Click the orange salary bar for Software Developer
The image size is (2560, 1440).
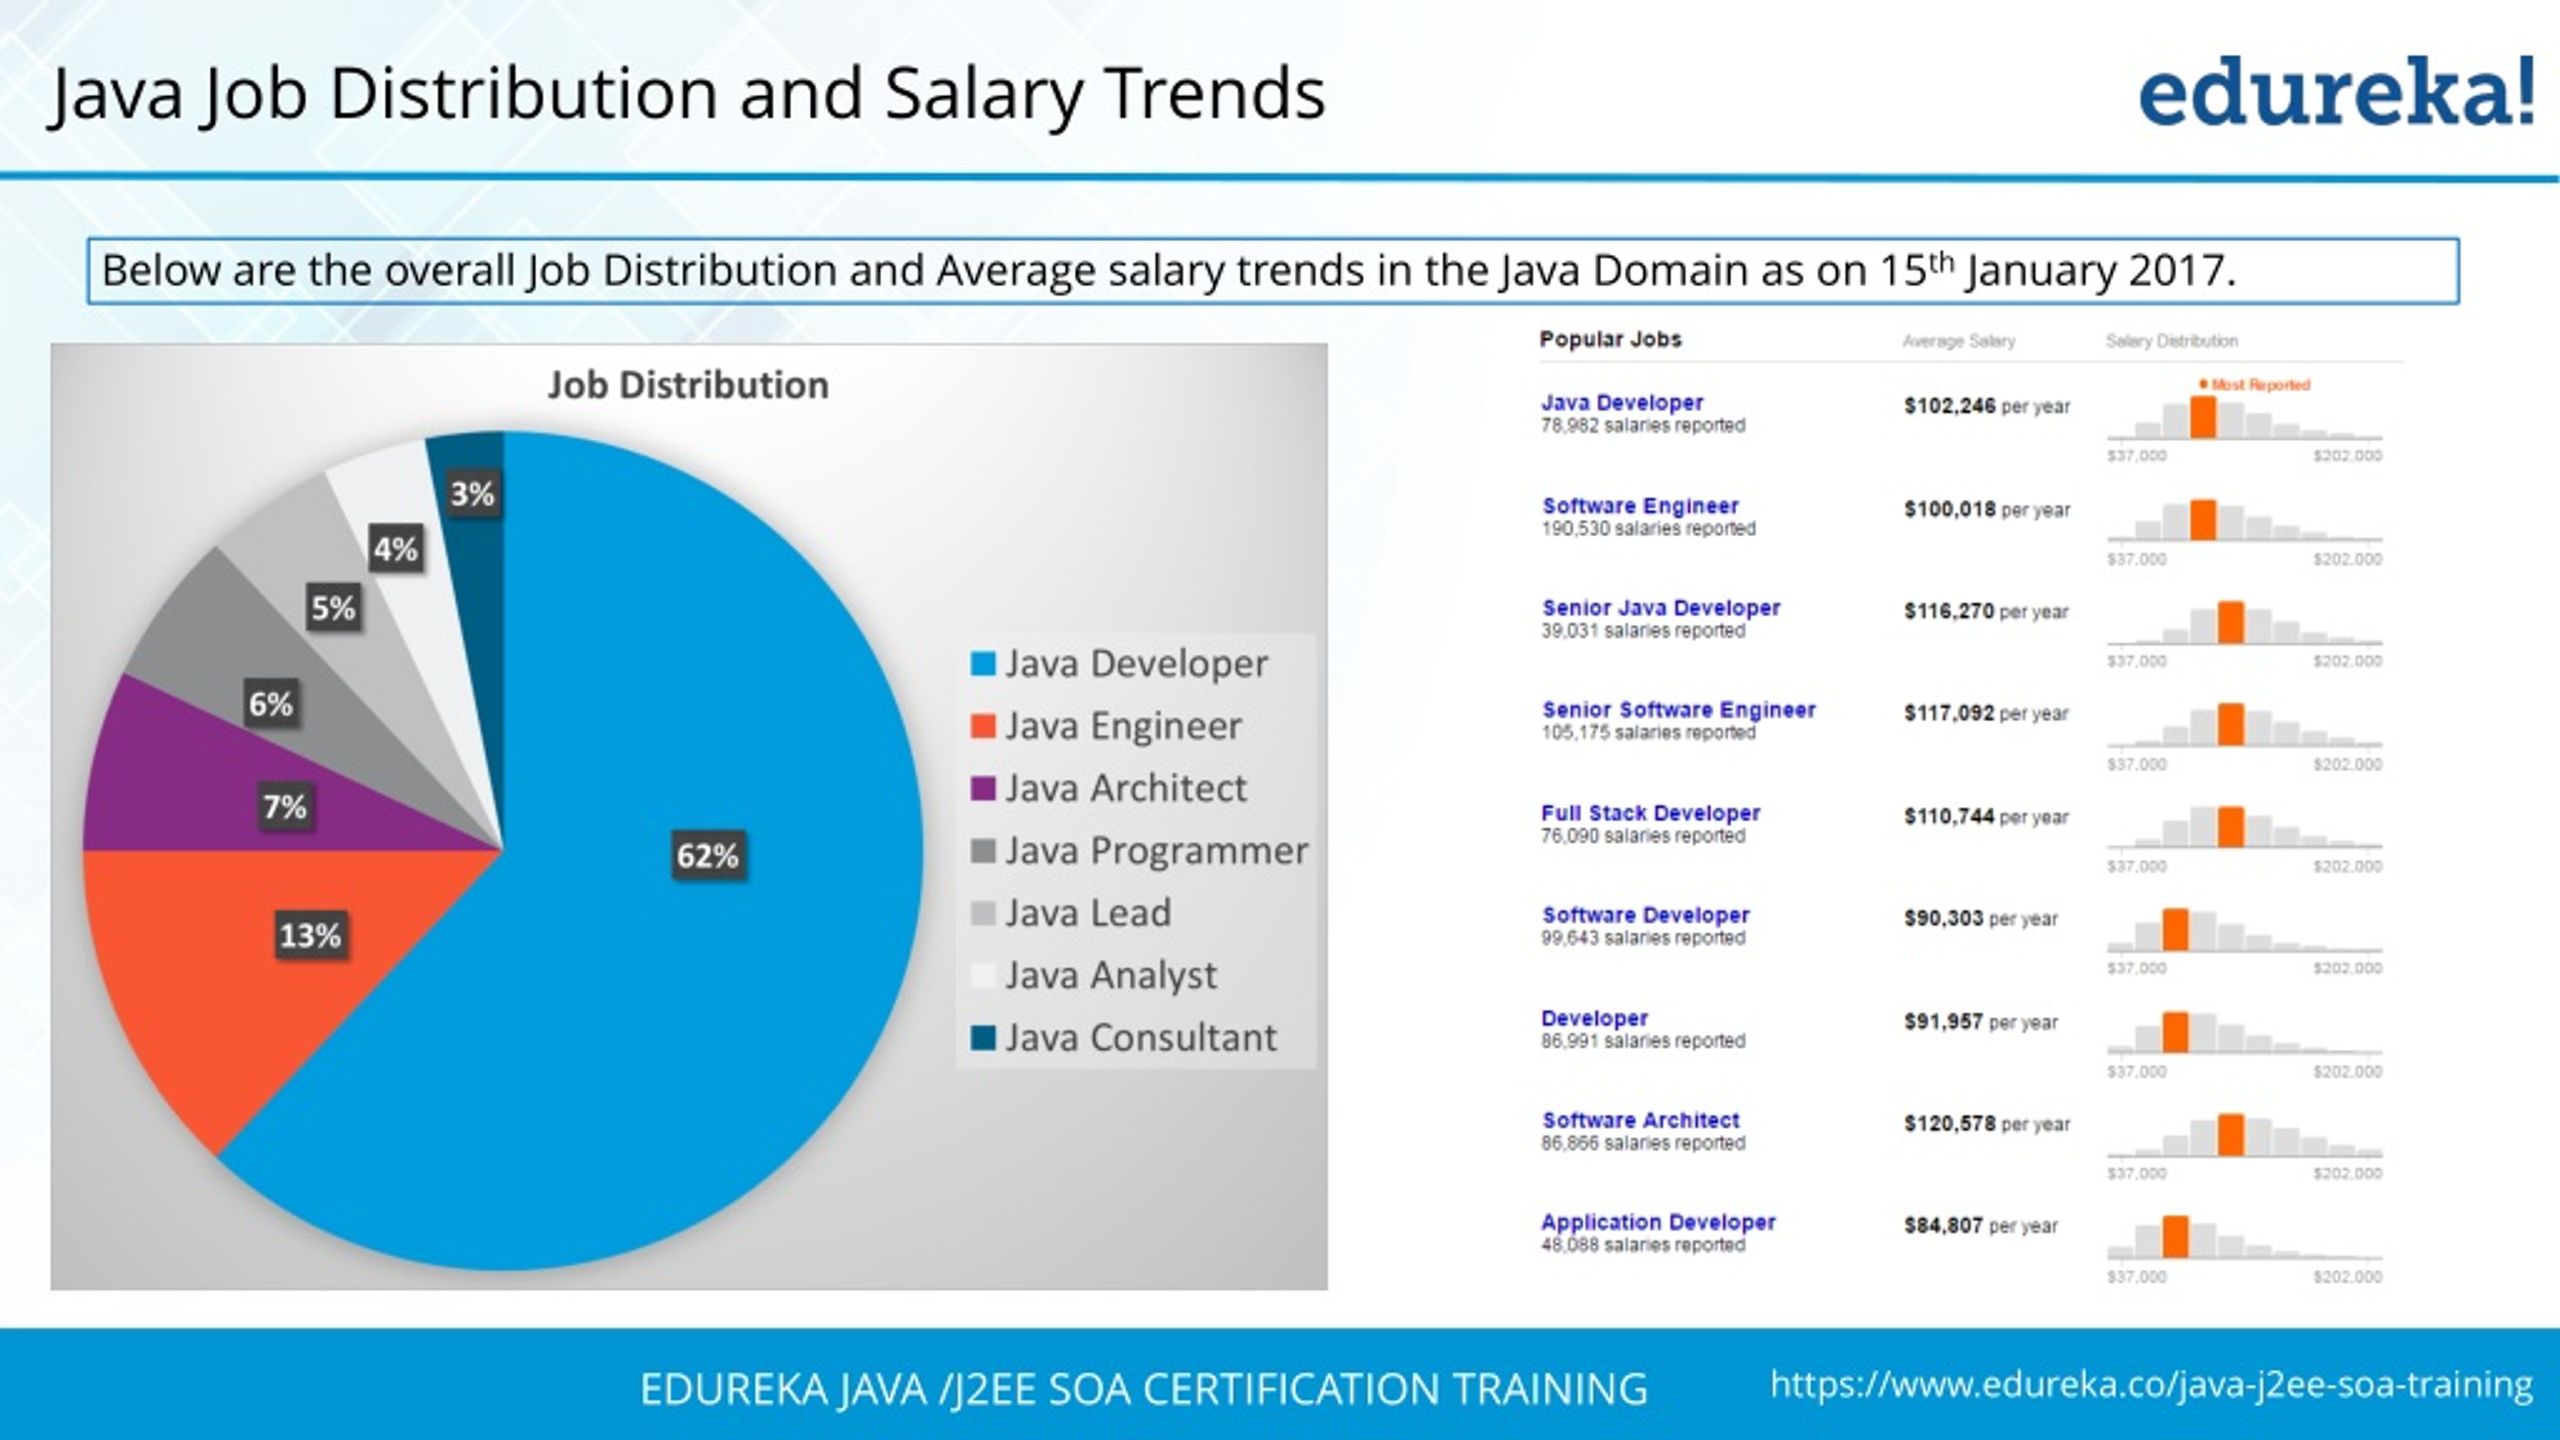(2175, 930)
